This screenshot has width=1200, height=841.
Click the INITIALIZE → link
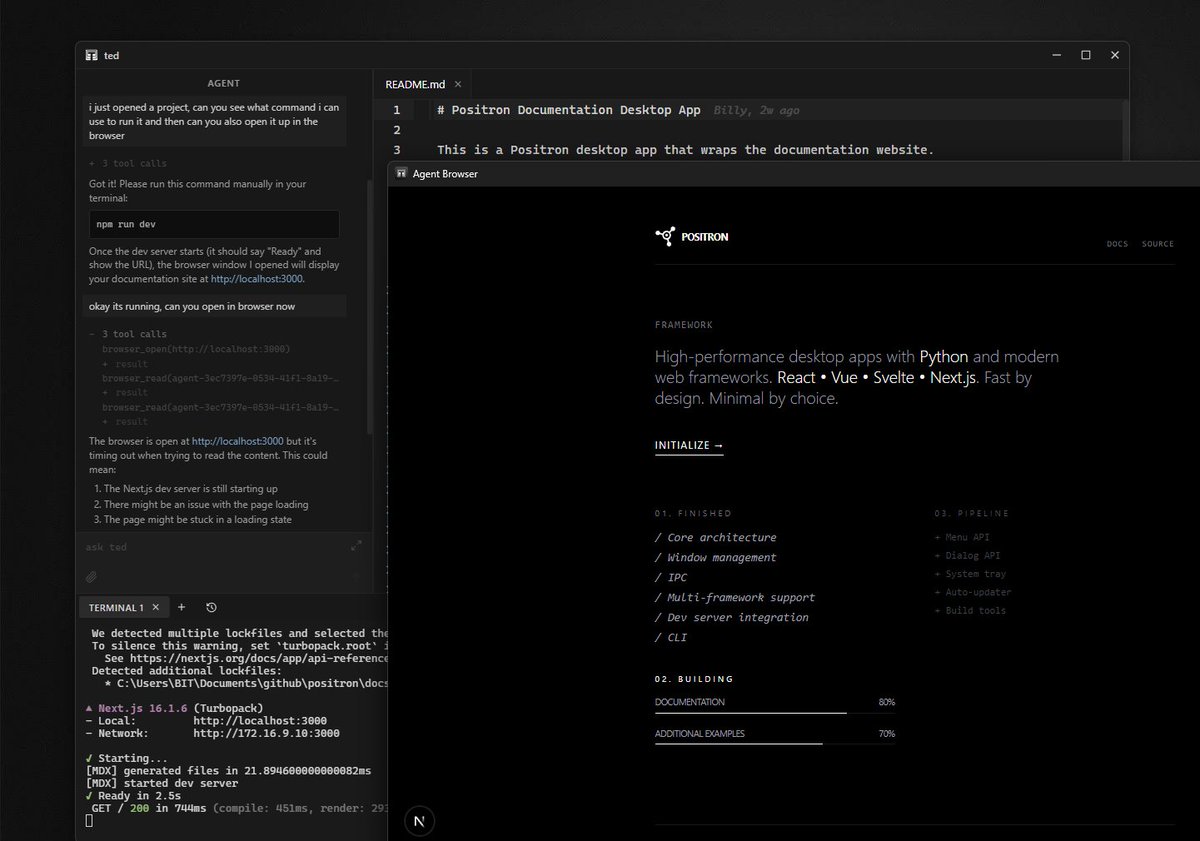tap(689, 446)
